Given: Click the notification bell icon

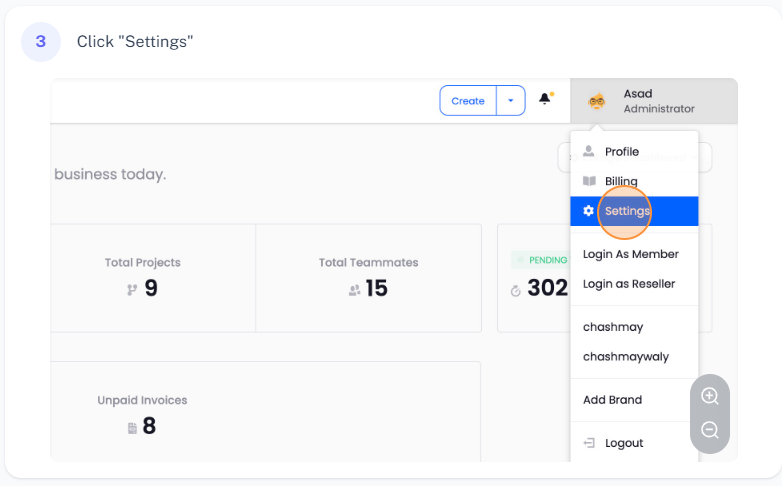Looking at the screenshot, I should [x=545, y=99].
